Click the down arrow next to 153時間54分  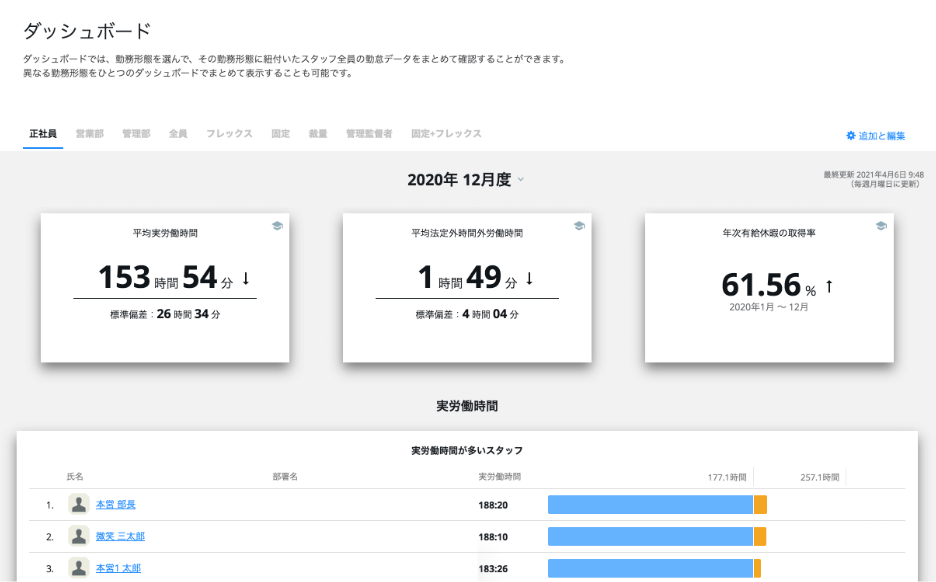pos(245,279)
